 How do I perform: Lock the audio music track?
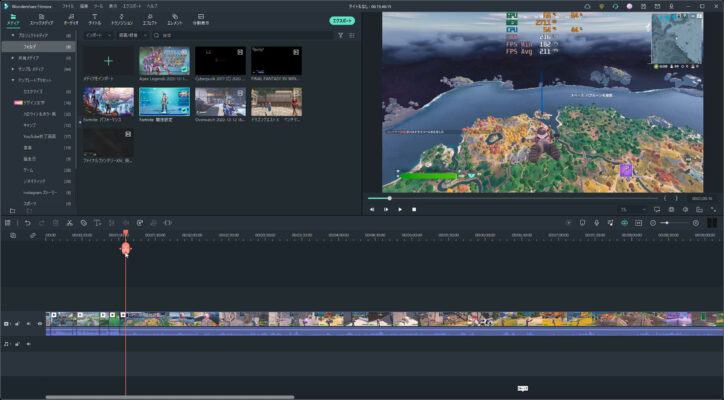pos(18,344)
